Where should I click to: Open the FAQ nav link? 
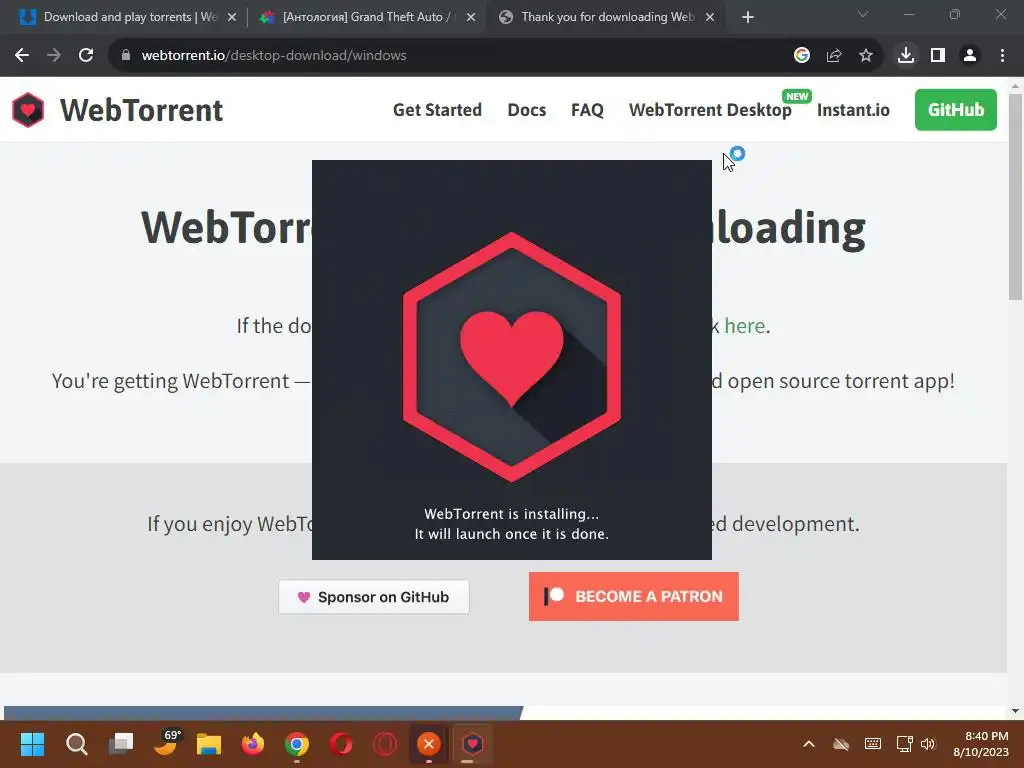(x=587, y=110)
